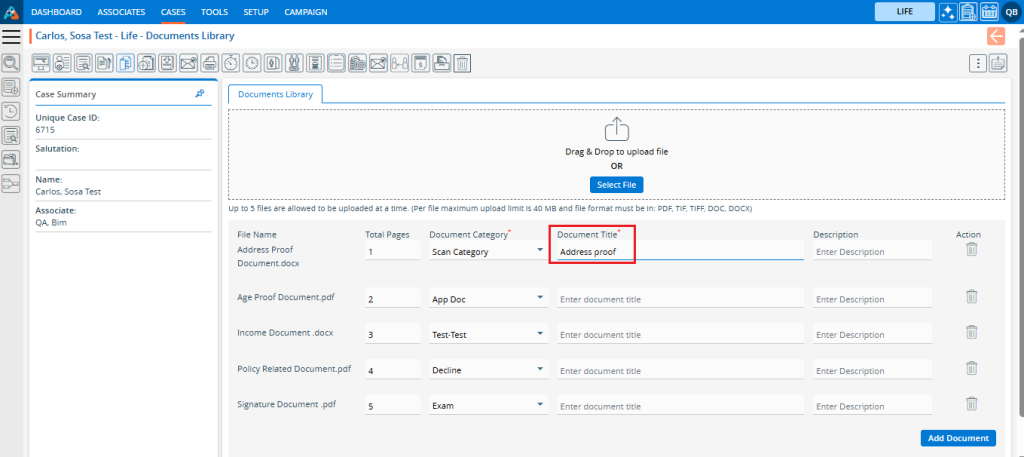This screenshot has width=1024, height=457.
Task: Select the Documents Library tab
Action: 275,94
